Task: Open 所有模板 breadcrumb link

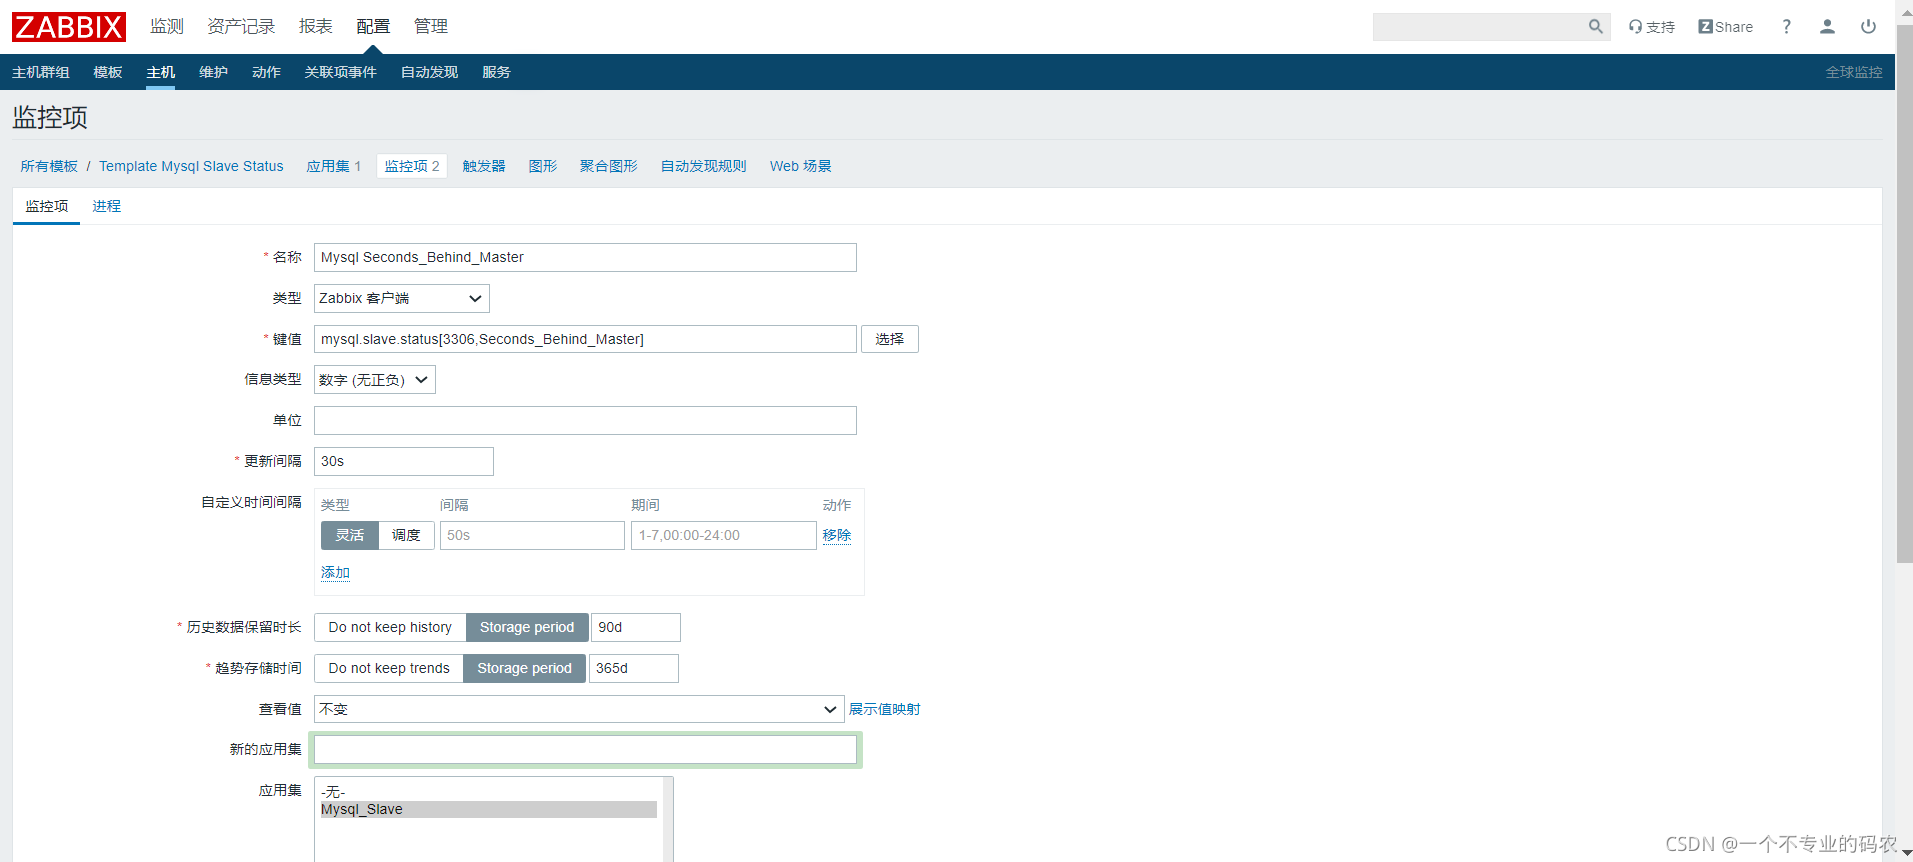Action: 49,166
